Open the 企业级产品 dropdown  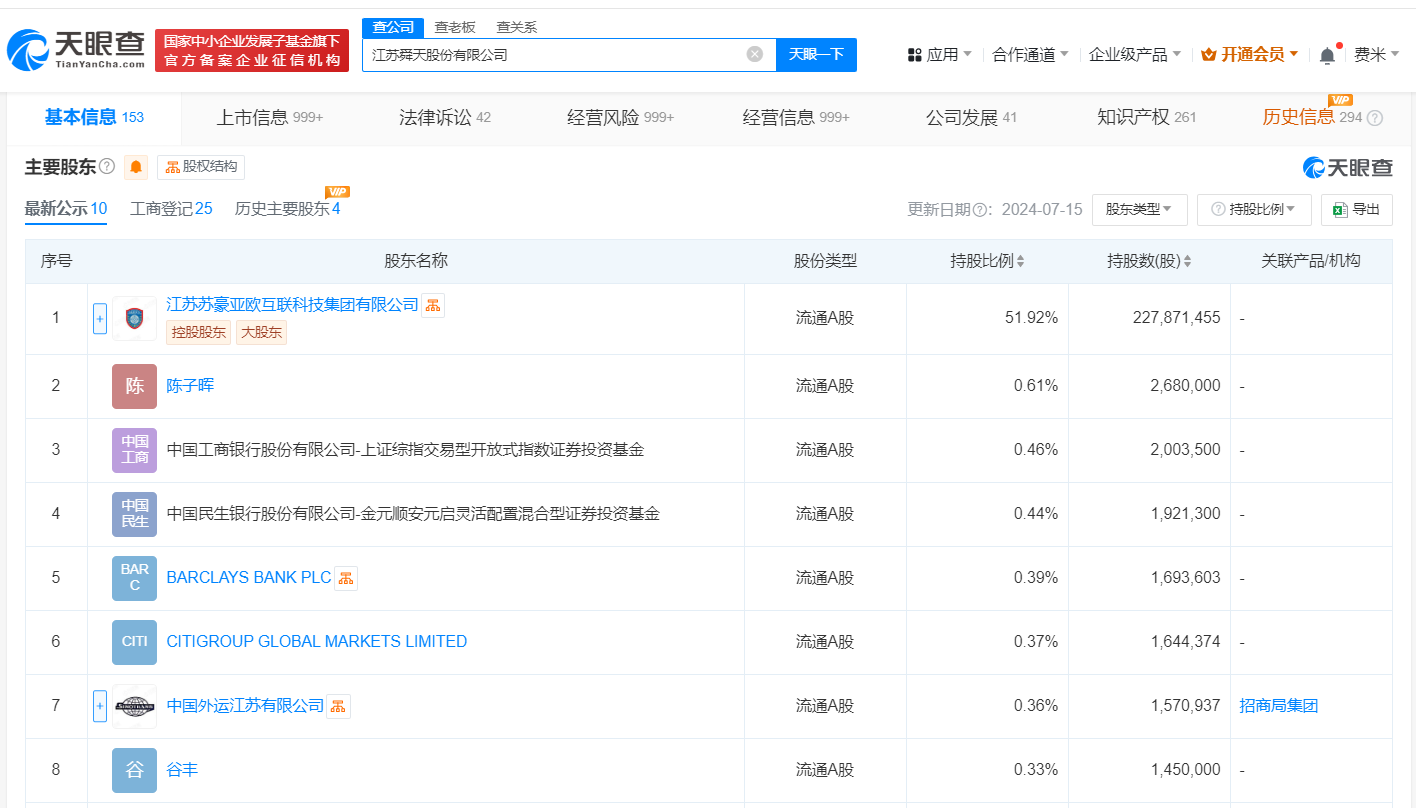[1135, 54]
